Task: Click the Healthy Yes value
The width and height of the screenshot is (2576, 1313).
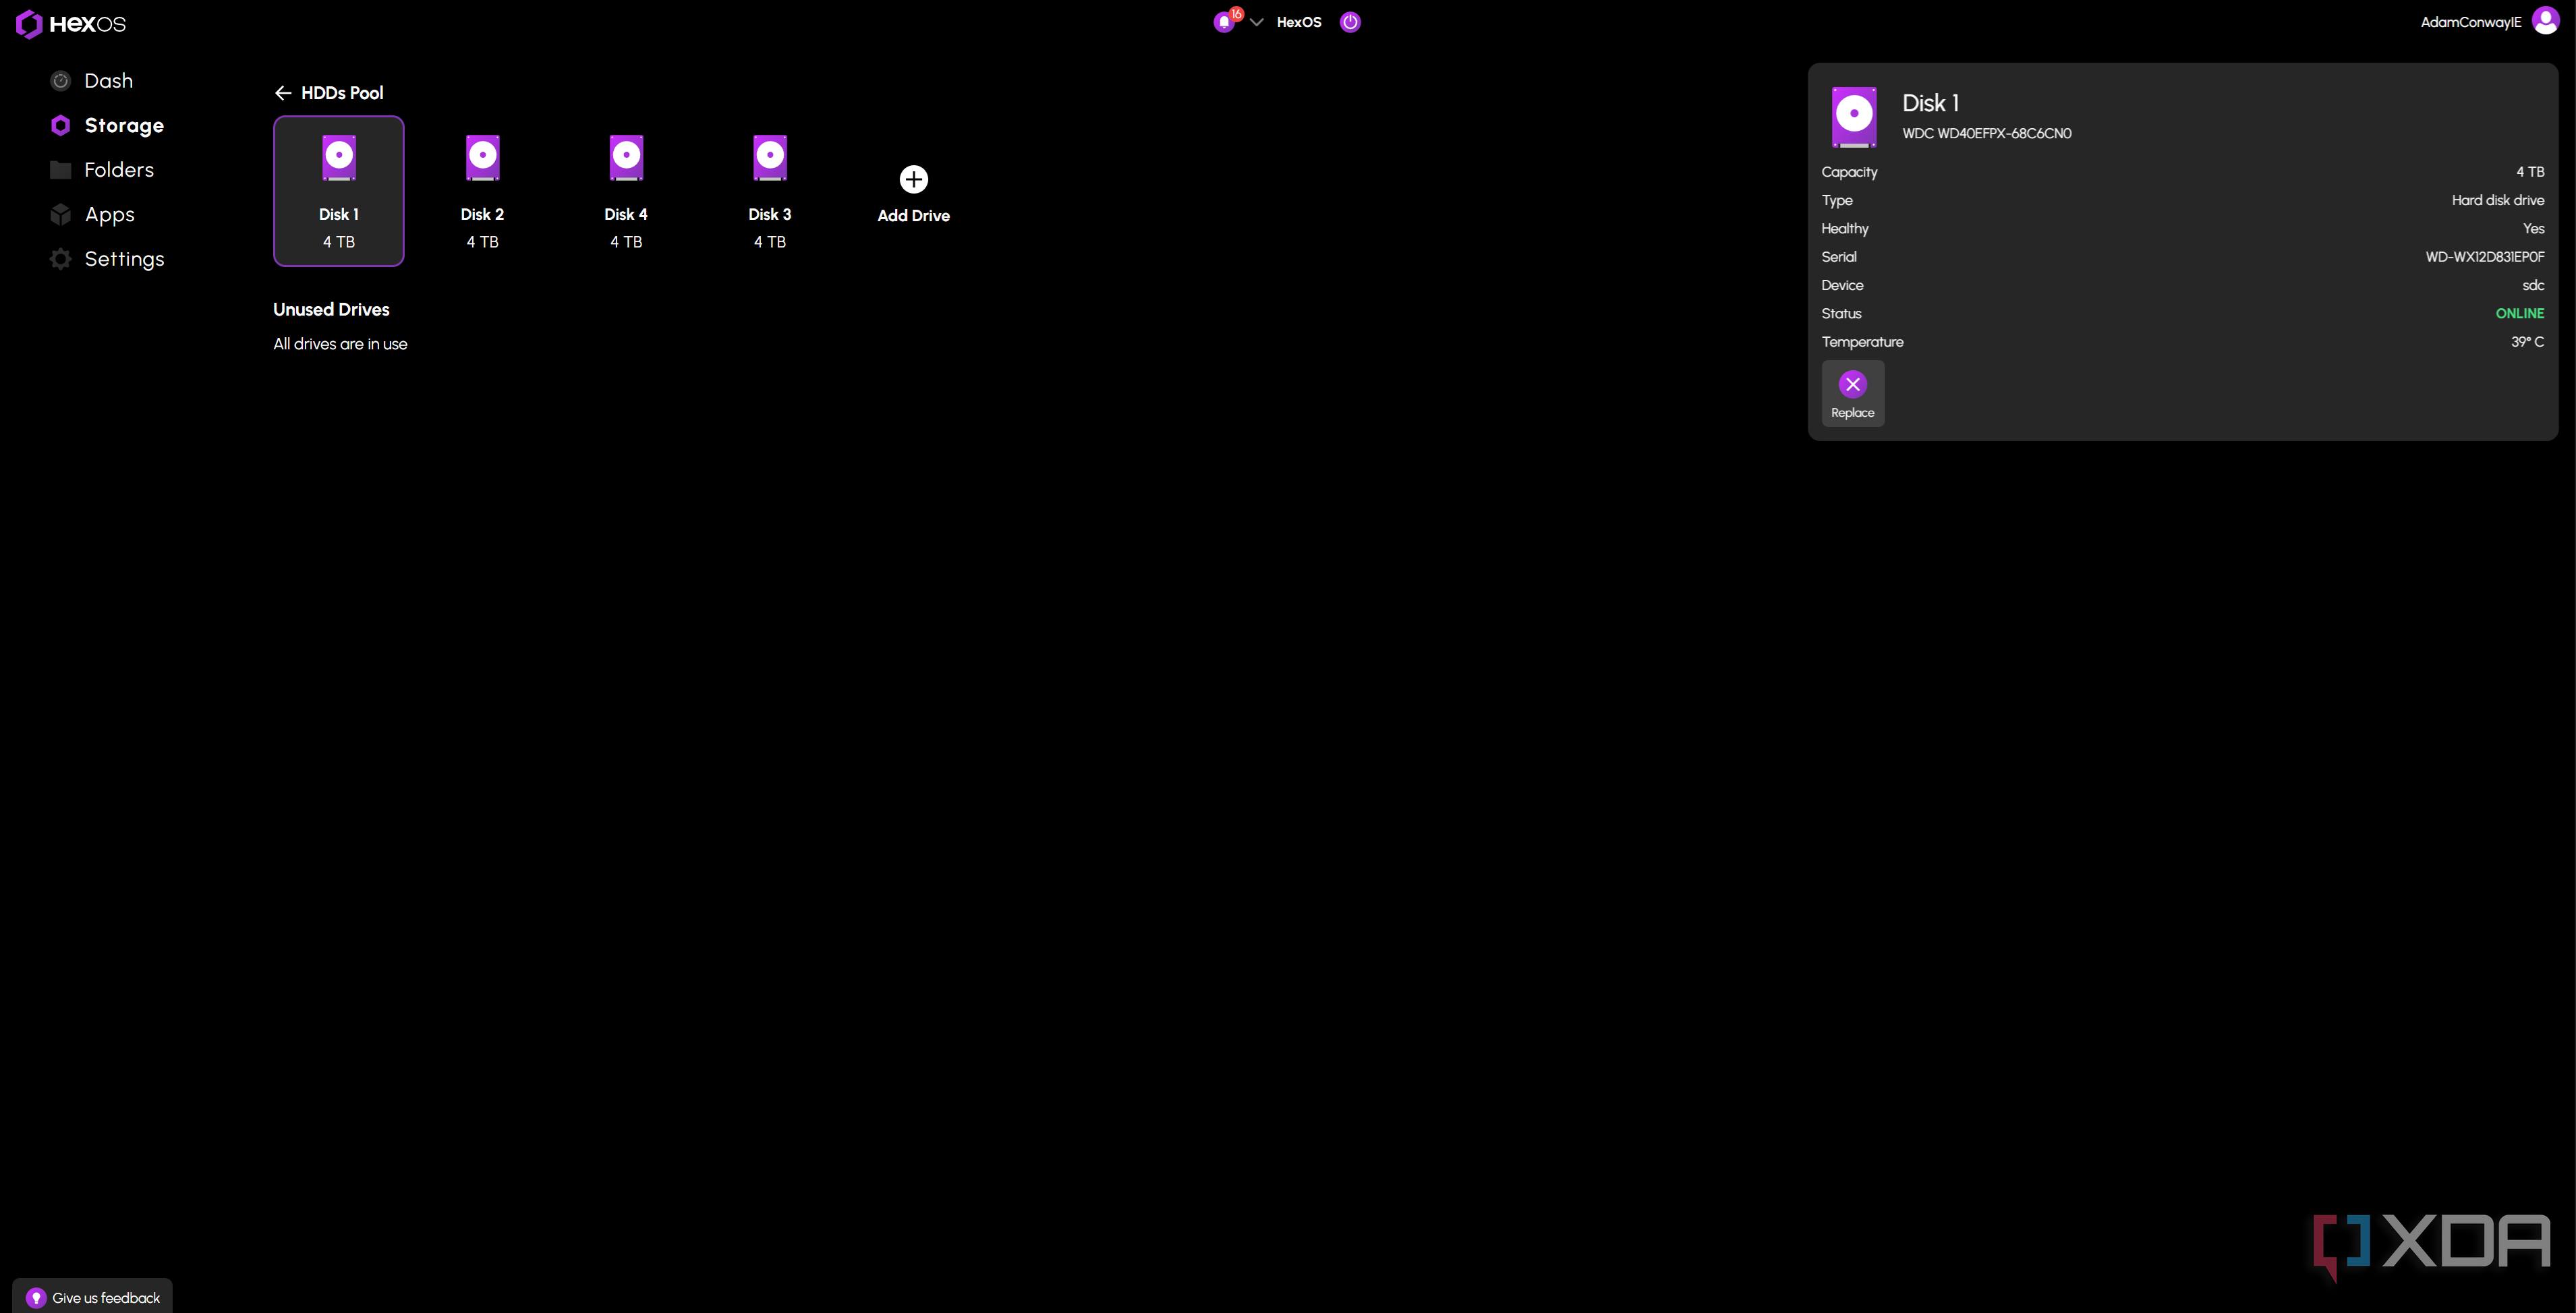Action: [x=2534, y=229]
